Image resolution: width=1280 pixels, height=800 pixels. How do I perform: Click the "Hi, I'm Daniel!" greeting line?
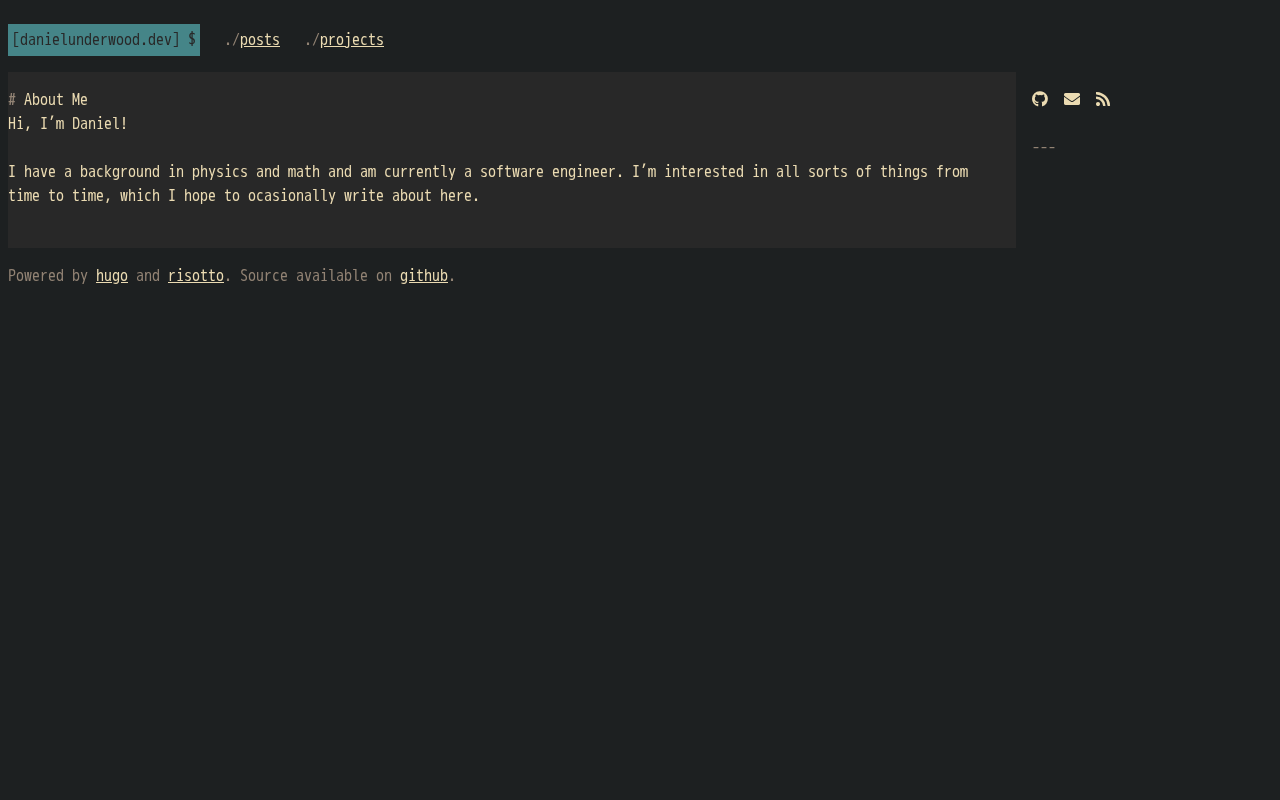click(x=68, y=124)
